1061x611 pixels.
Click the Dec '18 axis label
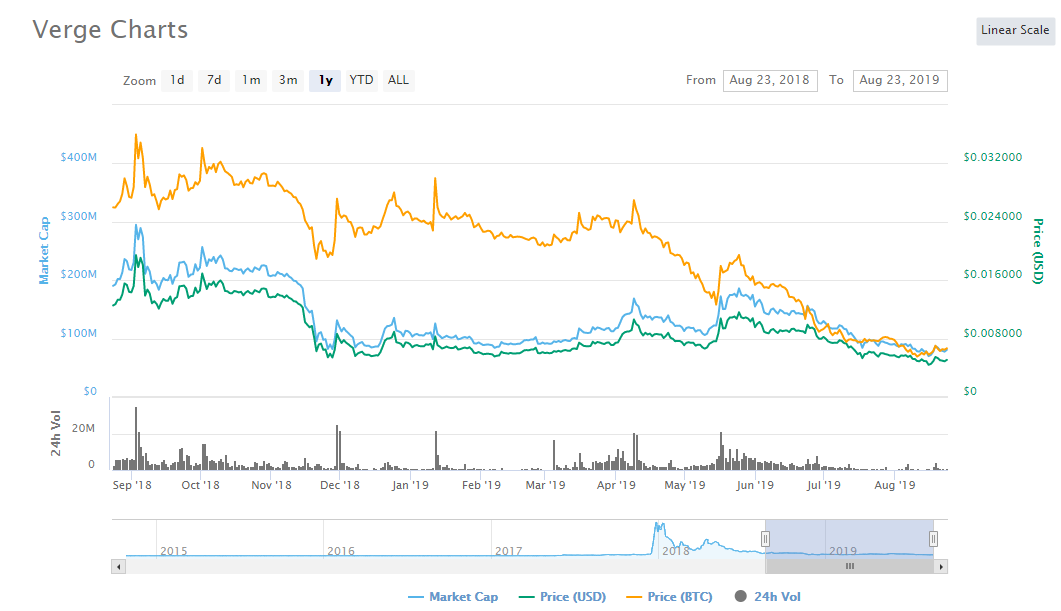(x=340, y=485)
